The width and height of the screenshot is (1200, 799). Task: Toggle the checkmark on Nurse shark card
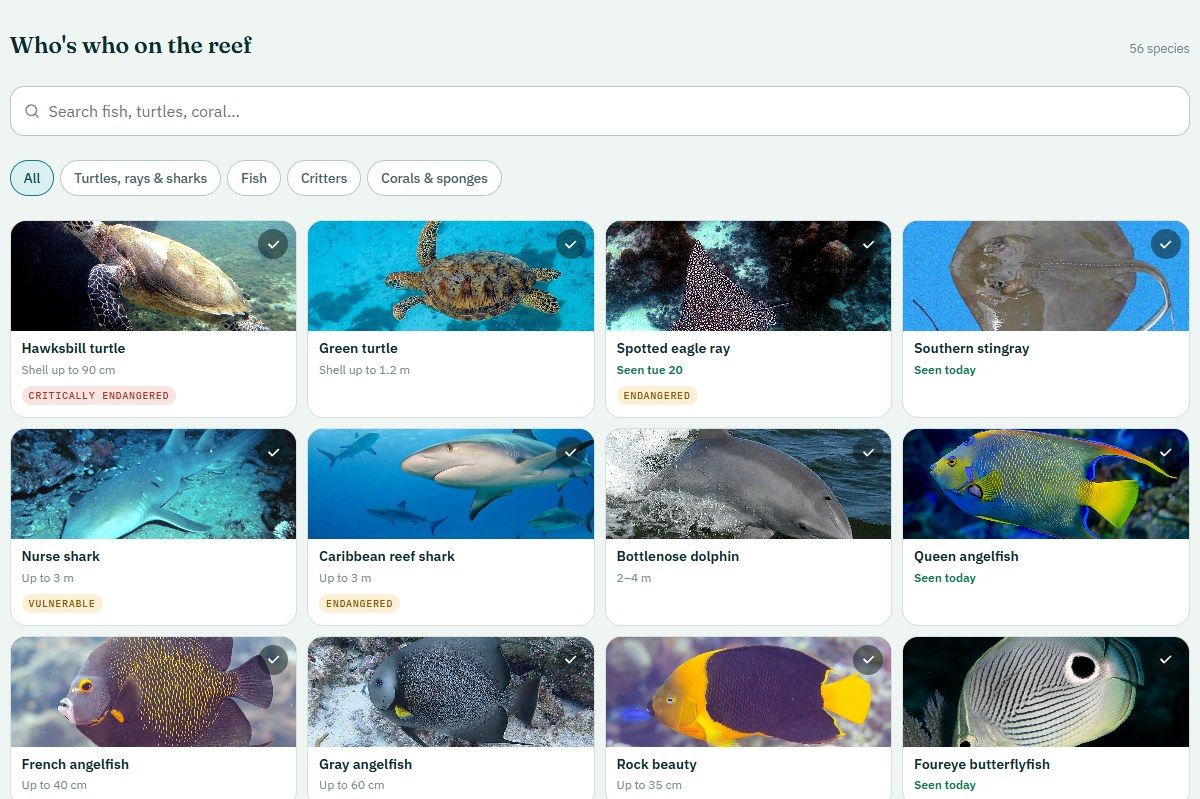pos(273,452)
